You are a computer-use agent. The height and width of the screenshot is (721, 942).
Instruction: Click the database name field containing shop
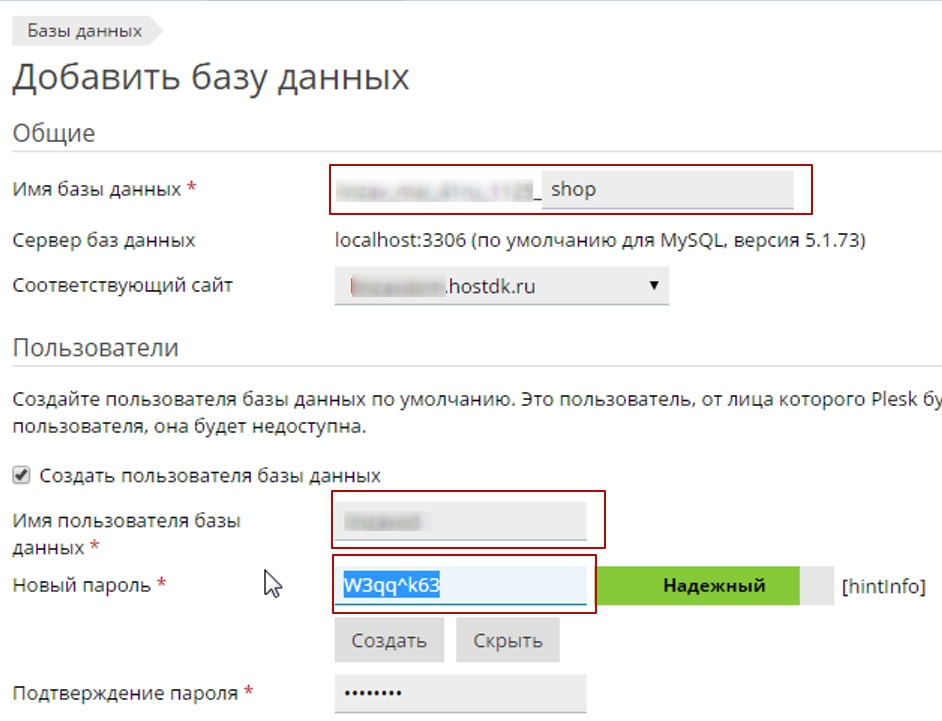[x=667, y=189]
